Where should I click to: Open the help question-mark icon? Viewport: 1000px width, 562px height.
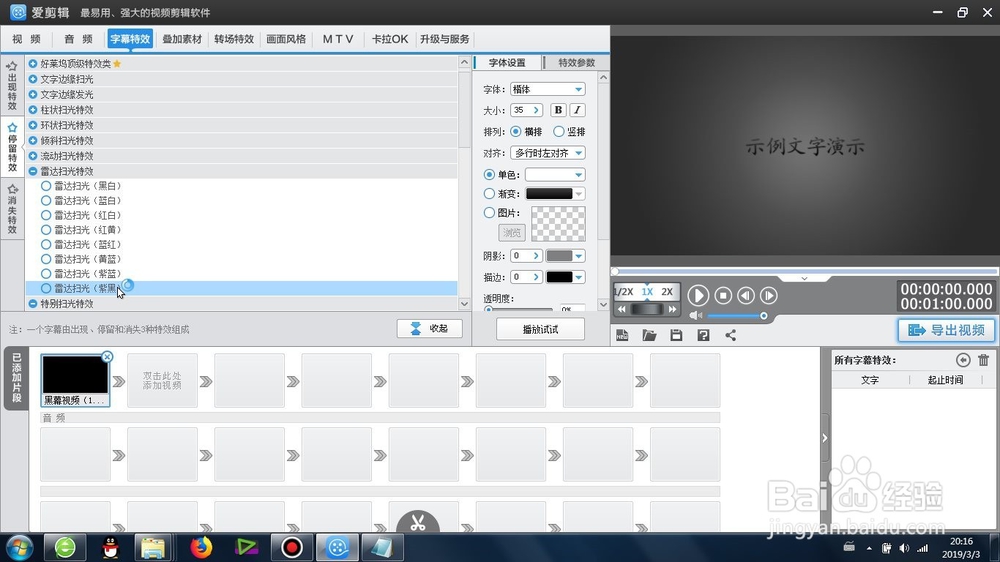703,335
